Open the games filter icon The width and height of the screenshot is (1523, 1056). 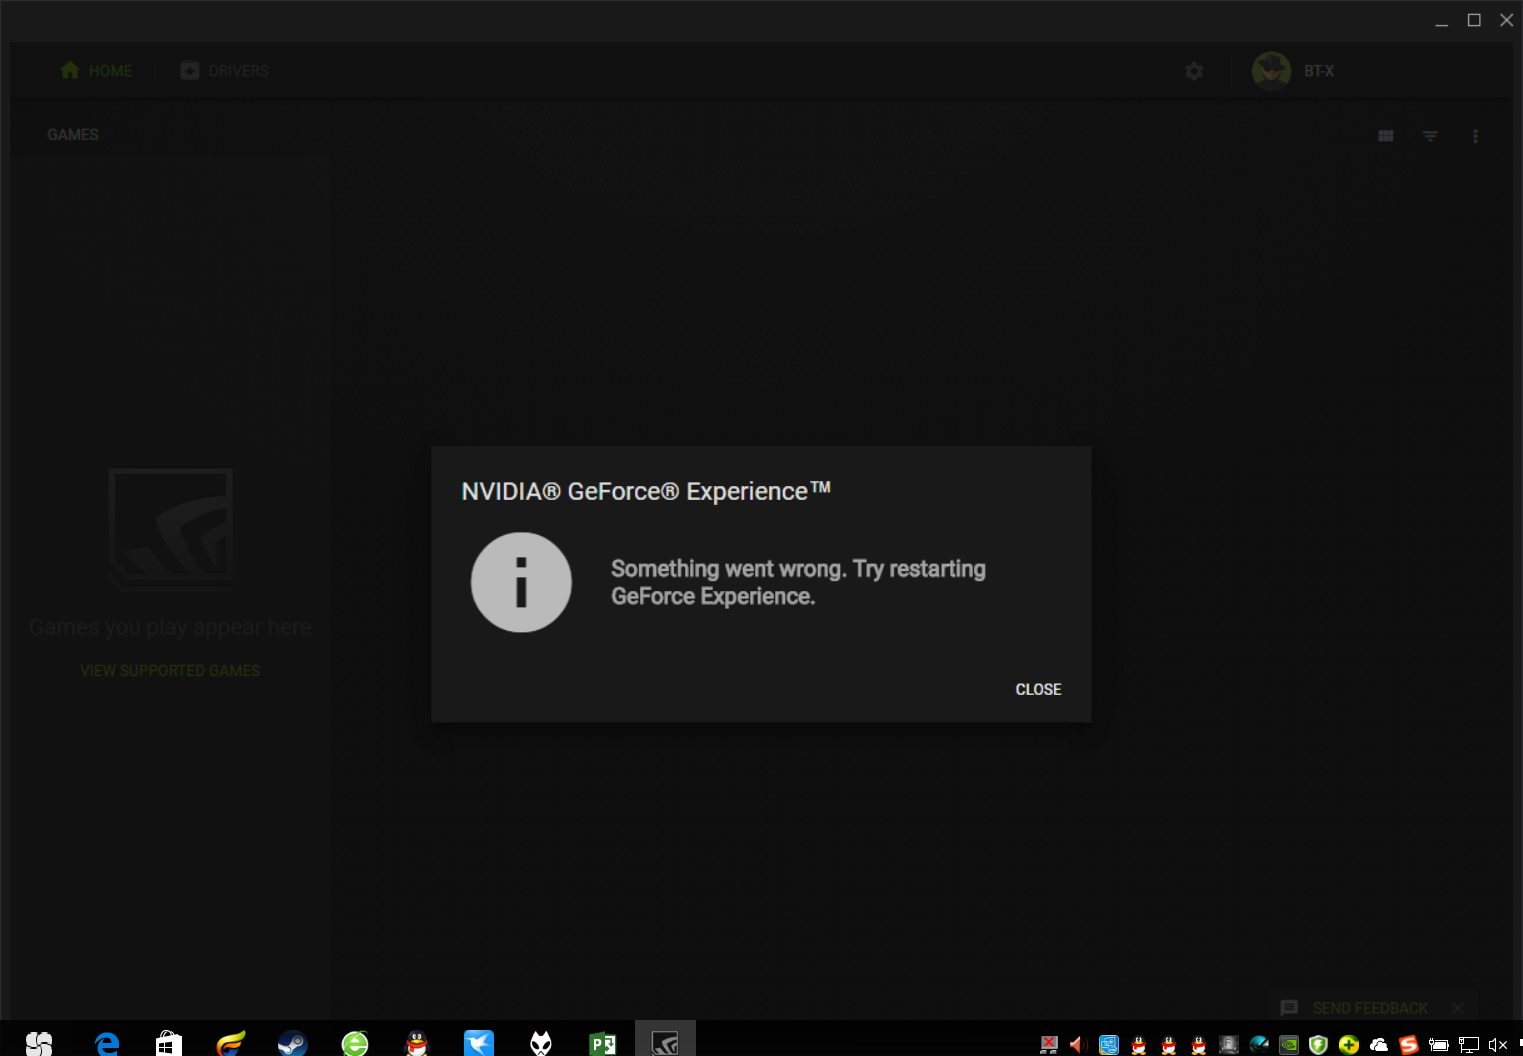[1431, 136]
